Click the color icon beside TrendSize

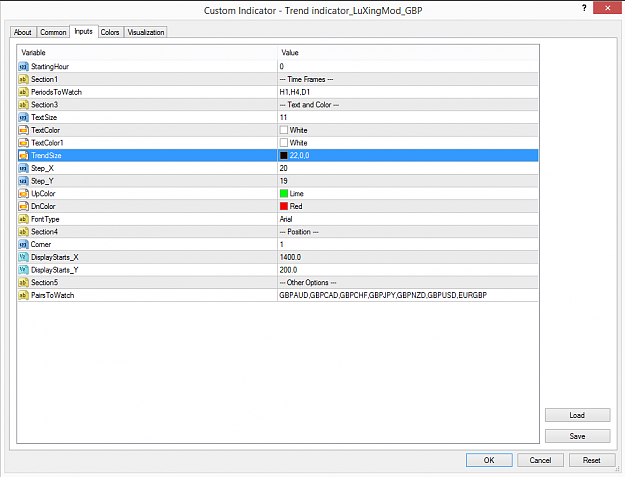(x=24, y=155)
